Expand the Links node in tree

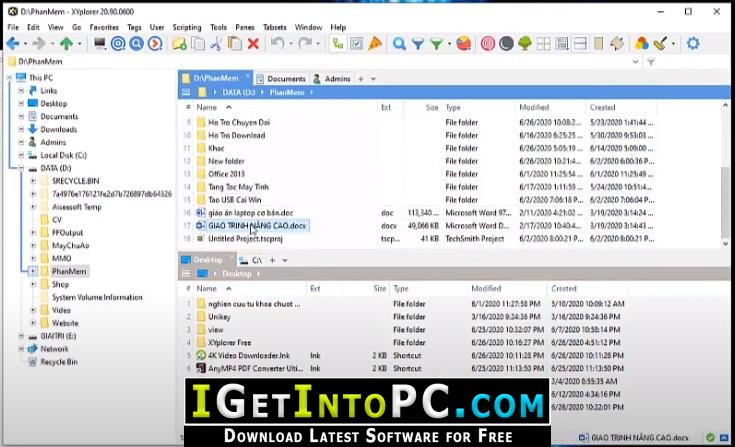[21, 90]
